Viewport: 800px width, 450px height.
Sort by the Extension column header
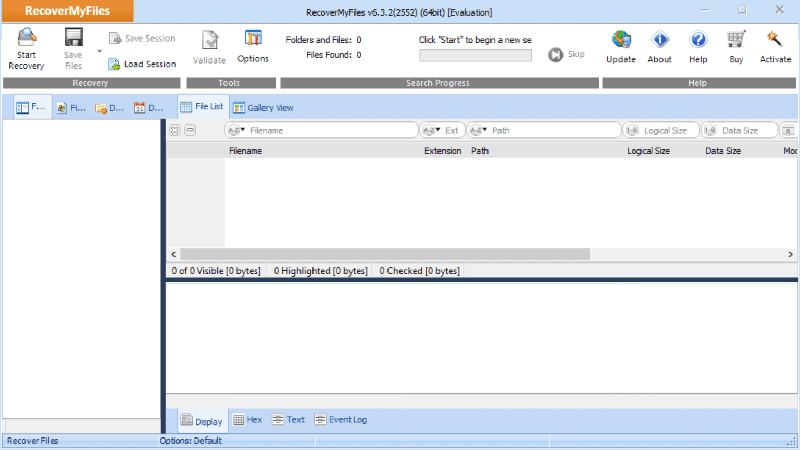[x=442, y=151]
